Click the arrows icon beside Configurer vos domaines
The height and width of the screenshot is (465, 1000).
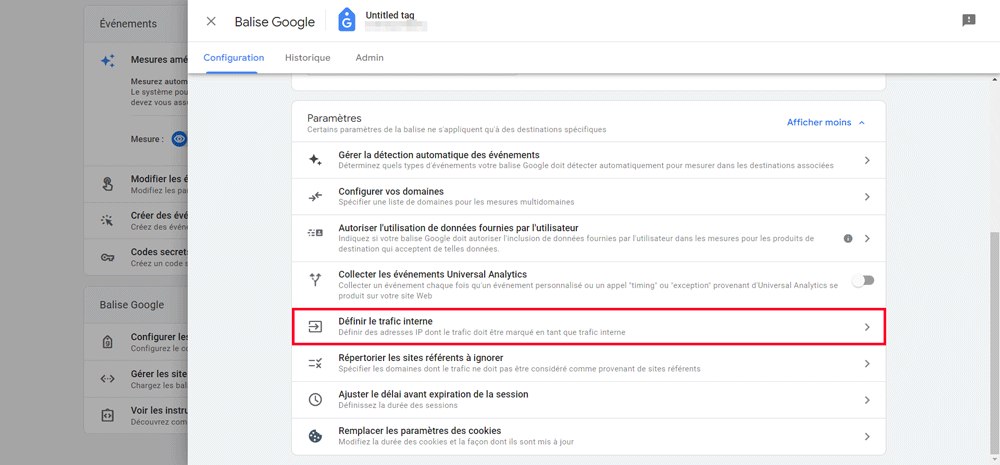coord(315,196)
